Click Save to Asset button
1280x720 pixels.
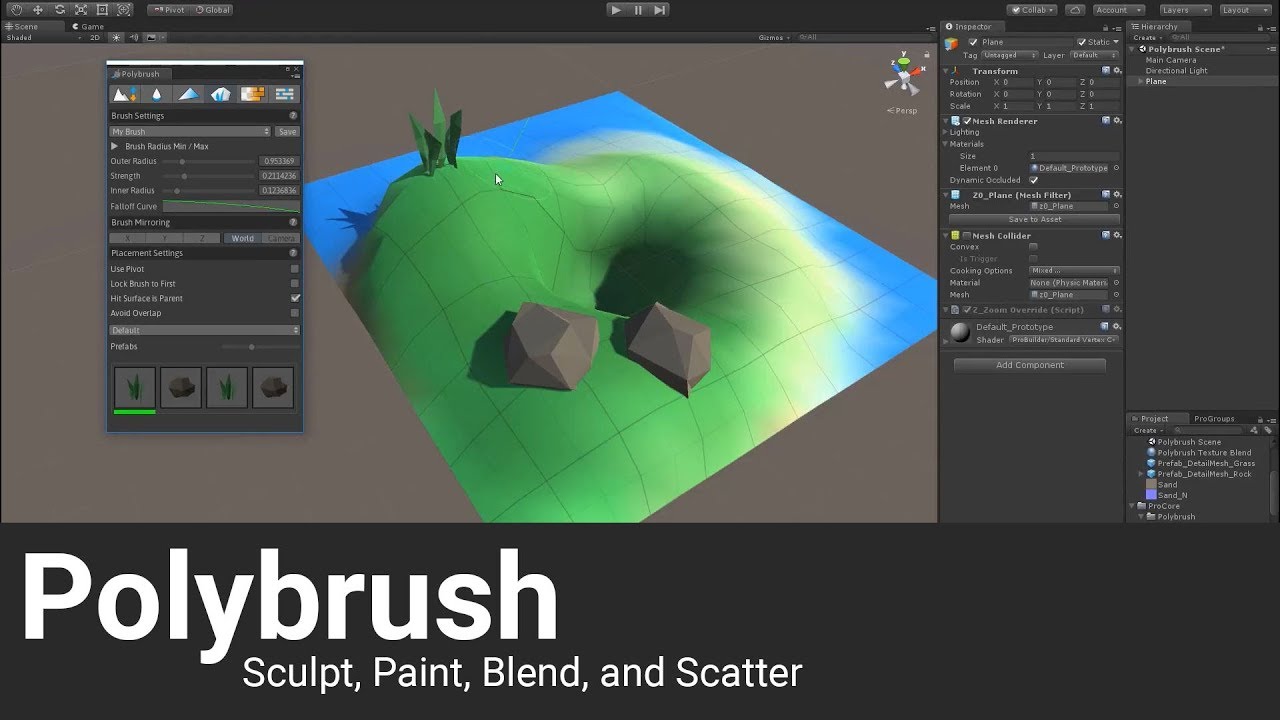1034,219
